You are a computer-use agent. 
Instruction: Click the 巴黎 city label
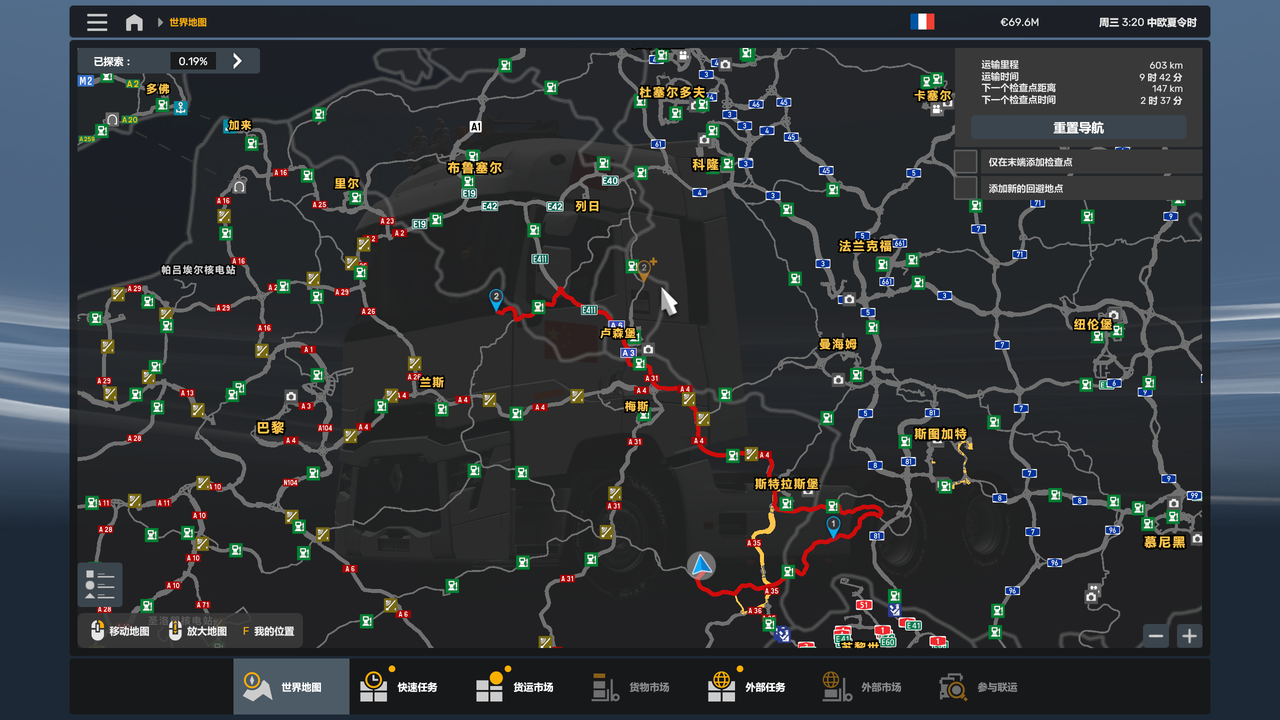point(270,427)
